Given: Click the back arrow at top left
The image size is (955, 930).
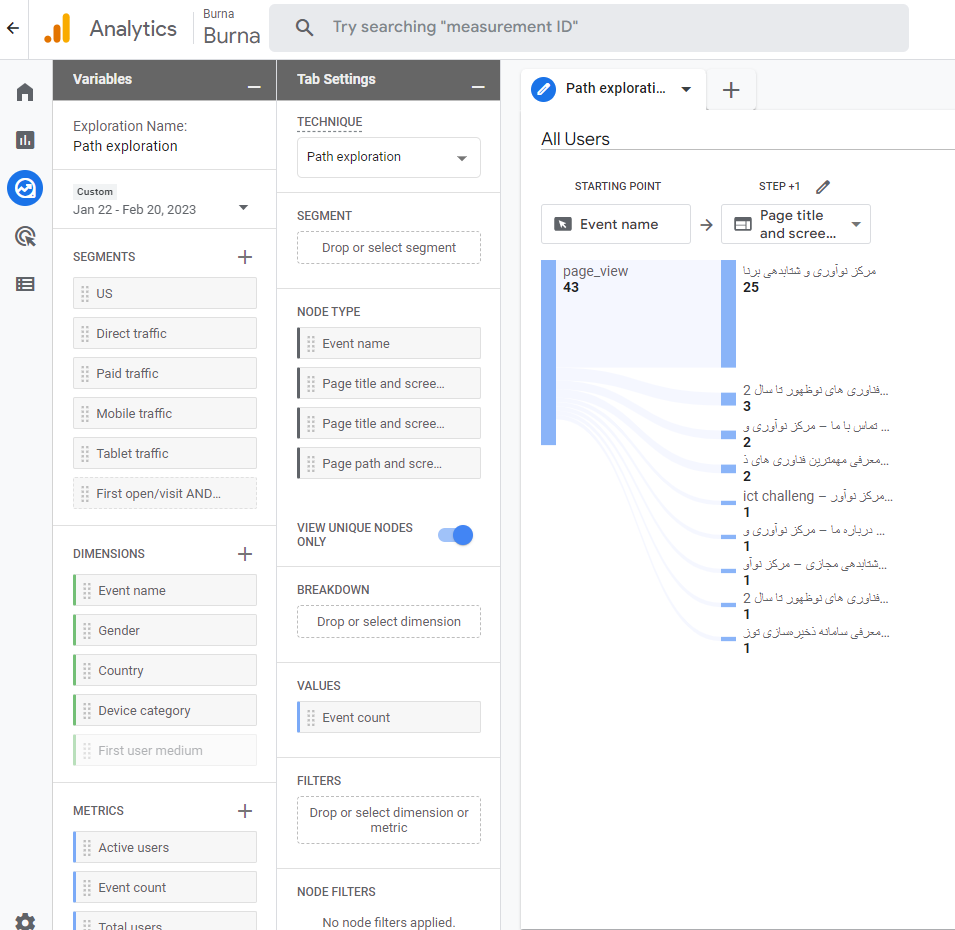Looking at the screenshot, I should (13, 28).
